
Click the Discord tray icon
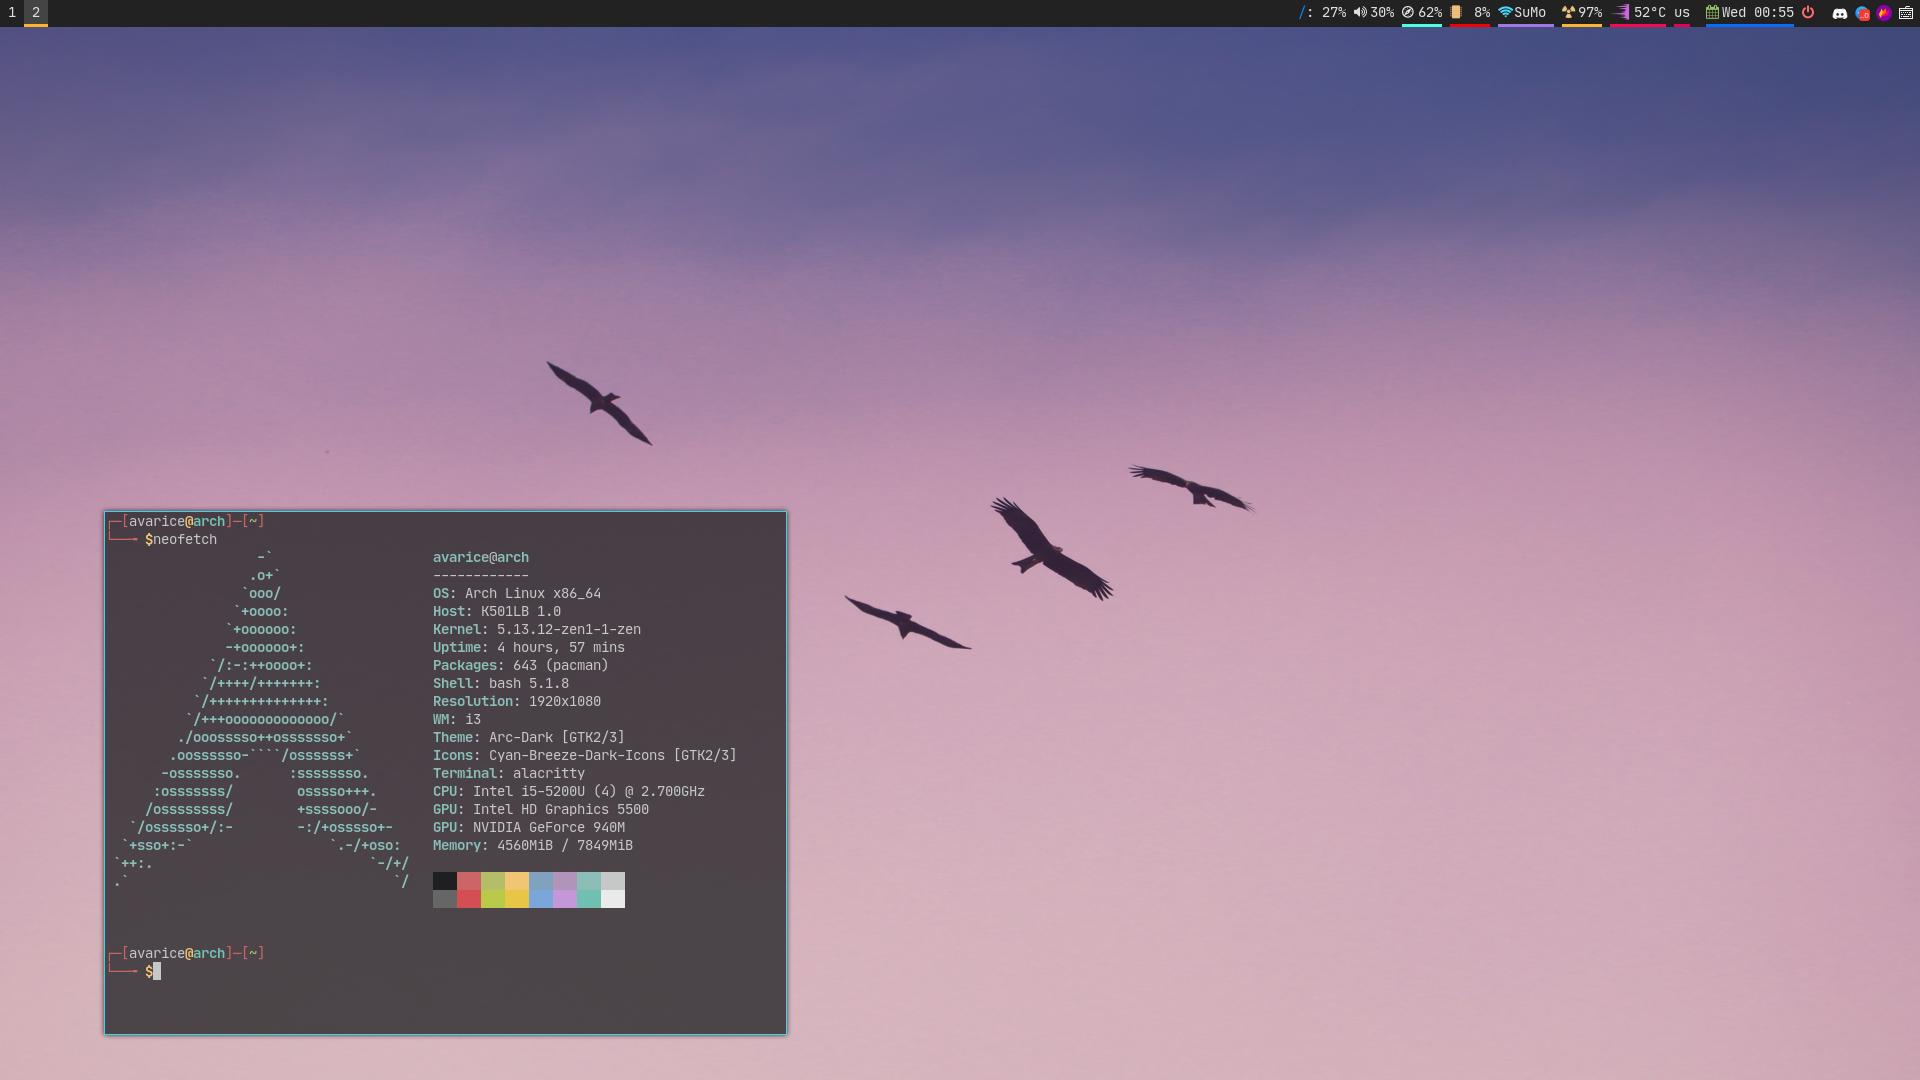tap(1839, 13)
